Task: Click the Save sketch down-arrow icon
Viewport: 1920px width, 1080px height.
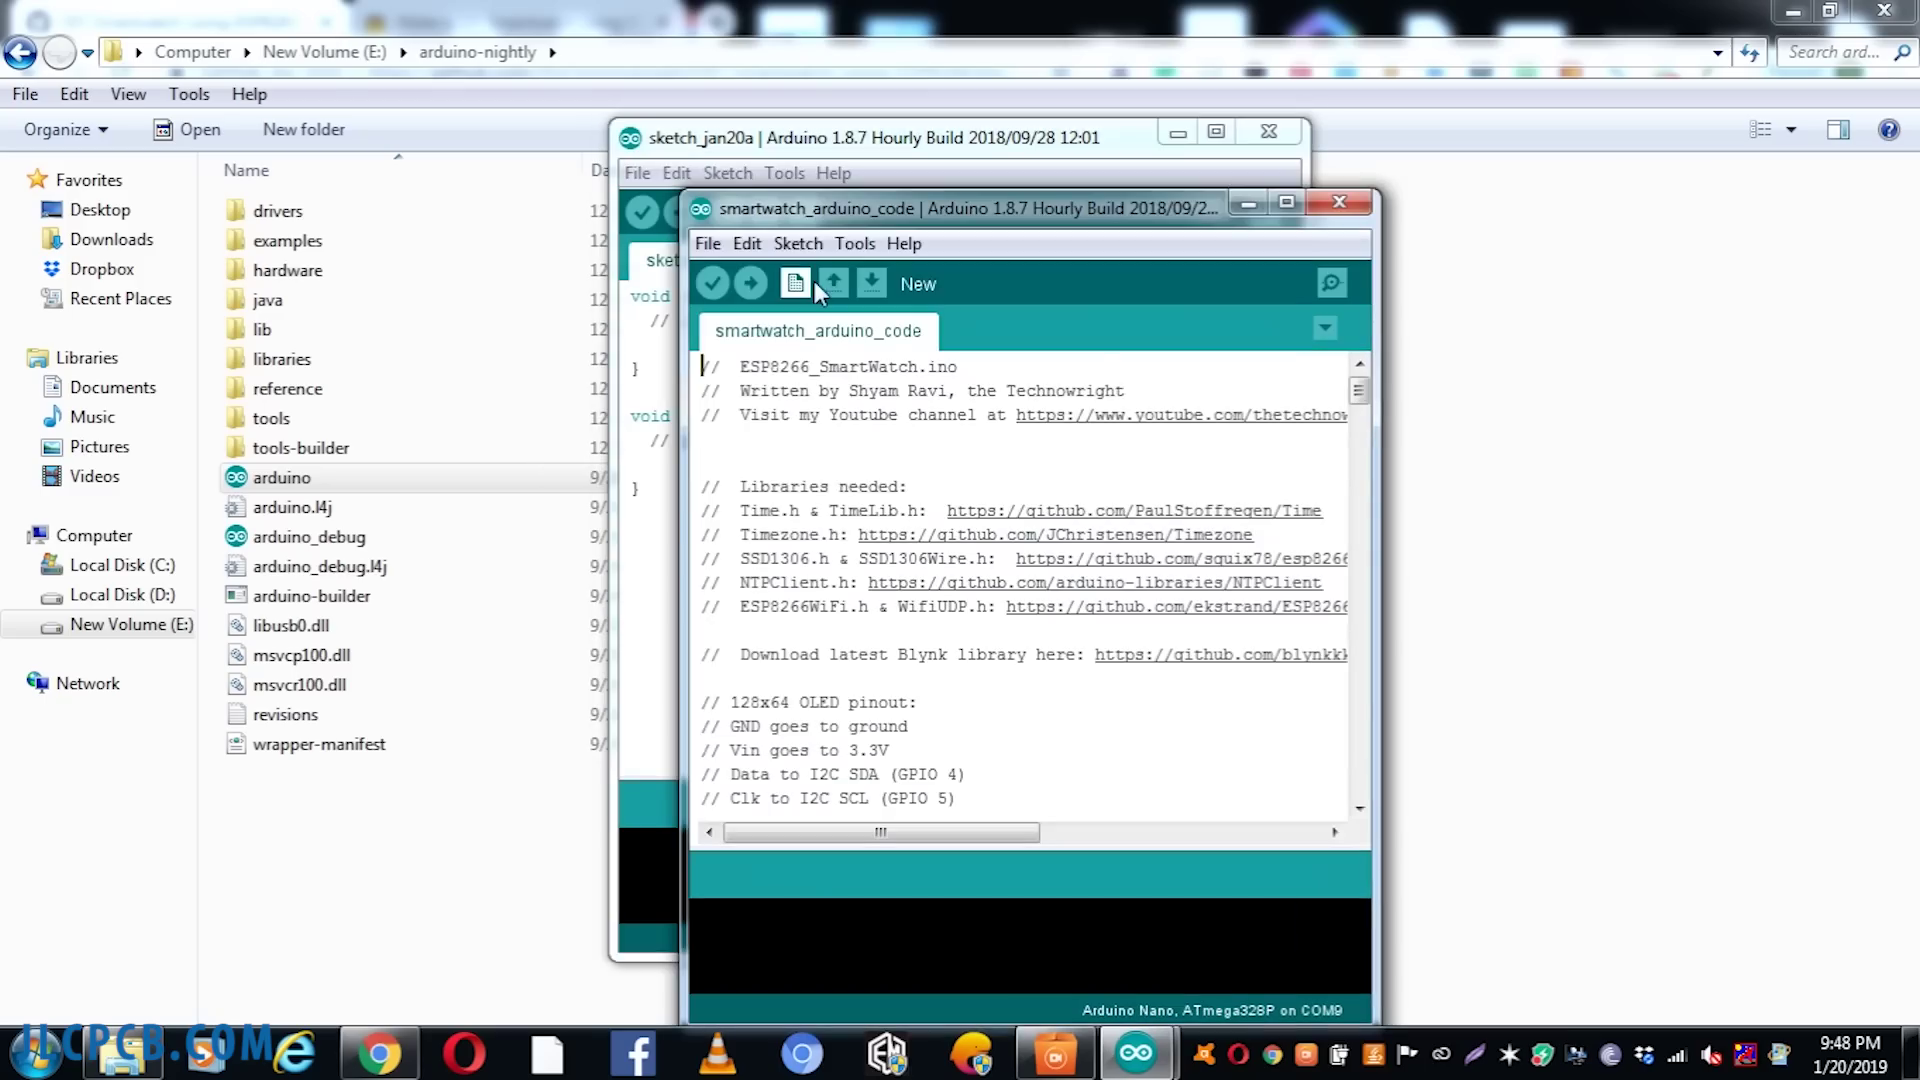Action: (872, 284)
